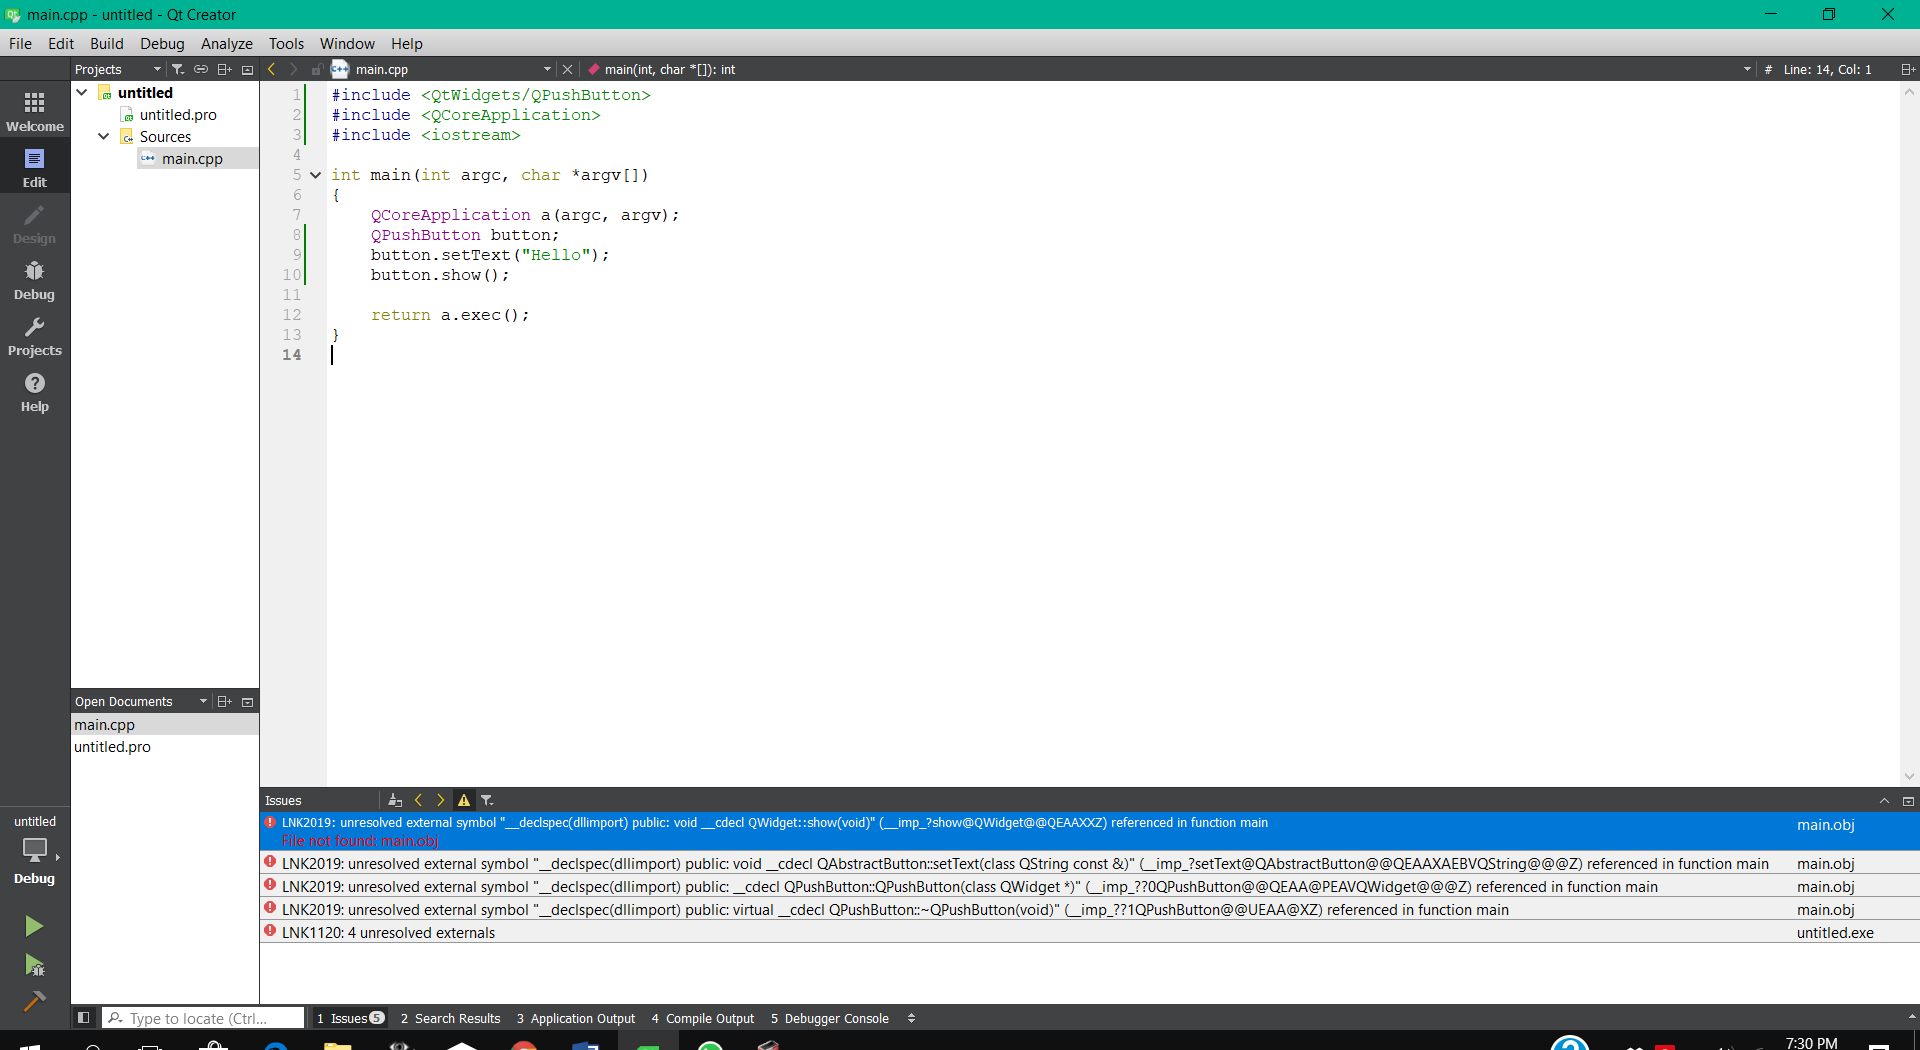Switch to Search Results tab
The height and width of the screenshot is (1050, 1920).
tap(450, 1018)
